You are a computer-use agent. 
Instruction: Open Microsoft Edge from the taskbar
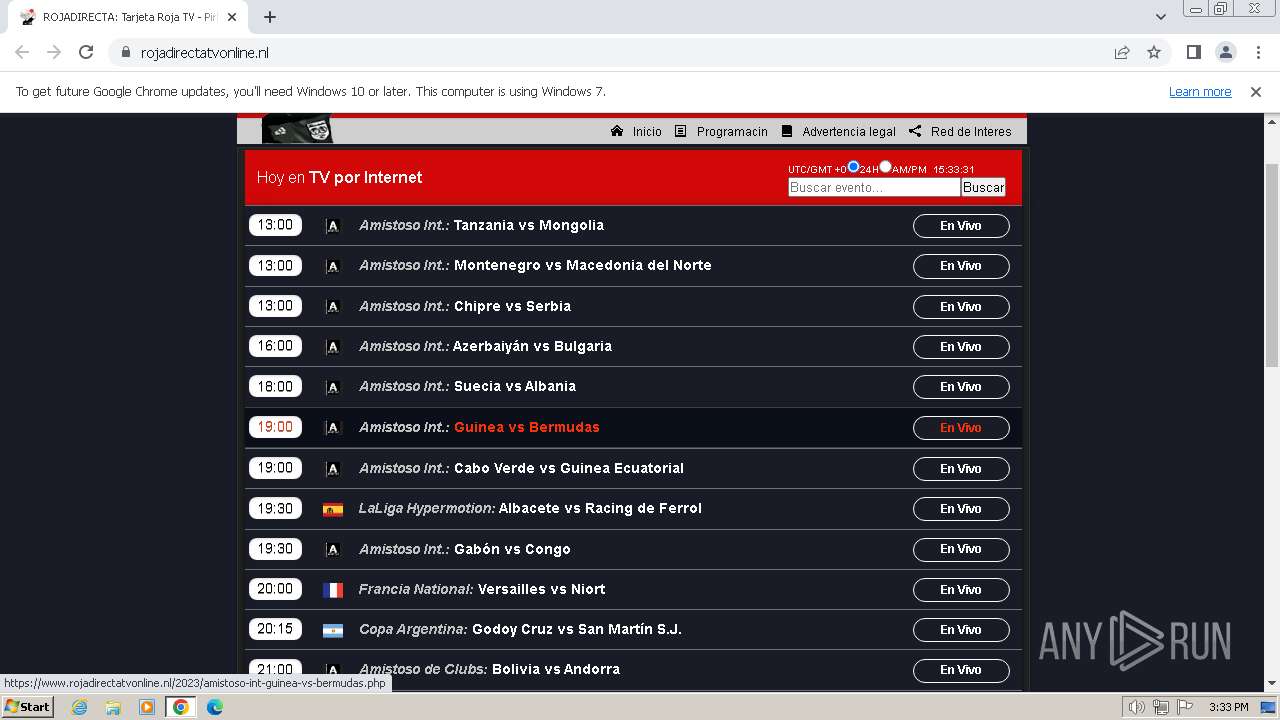tap(214, 707)
